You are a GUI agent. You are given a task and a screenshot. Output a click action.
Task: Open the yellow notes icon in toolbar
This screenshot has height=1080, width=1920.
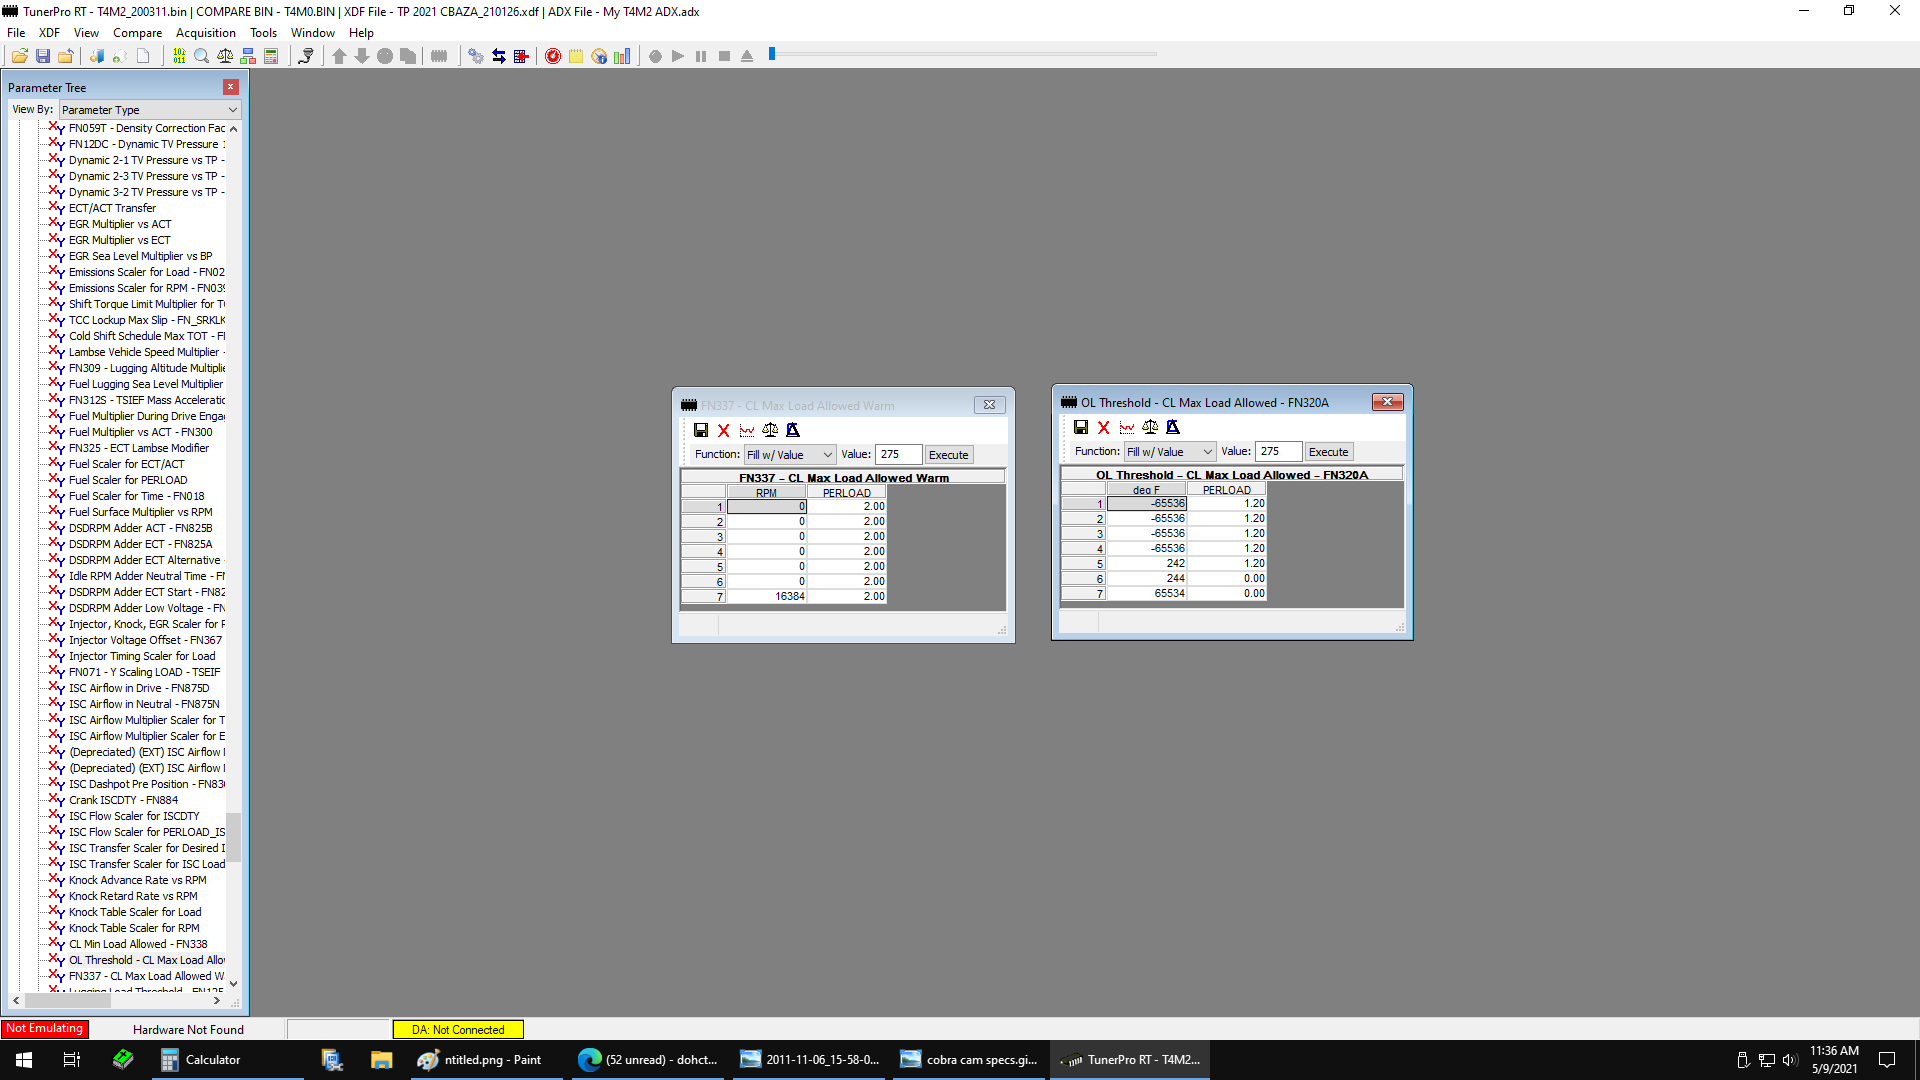click(x=576, y=56)
